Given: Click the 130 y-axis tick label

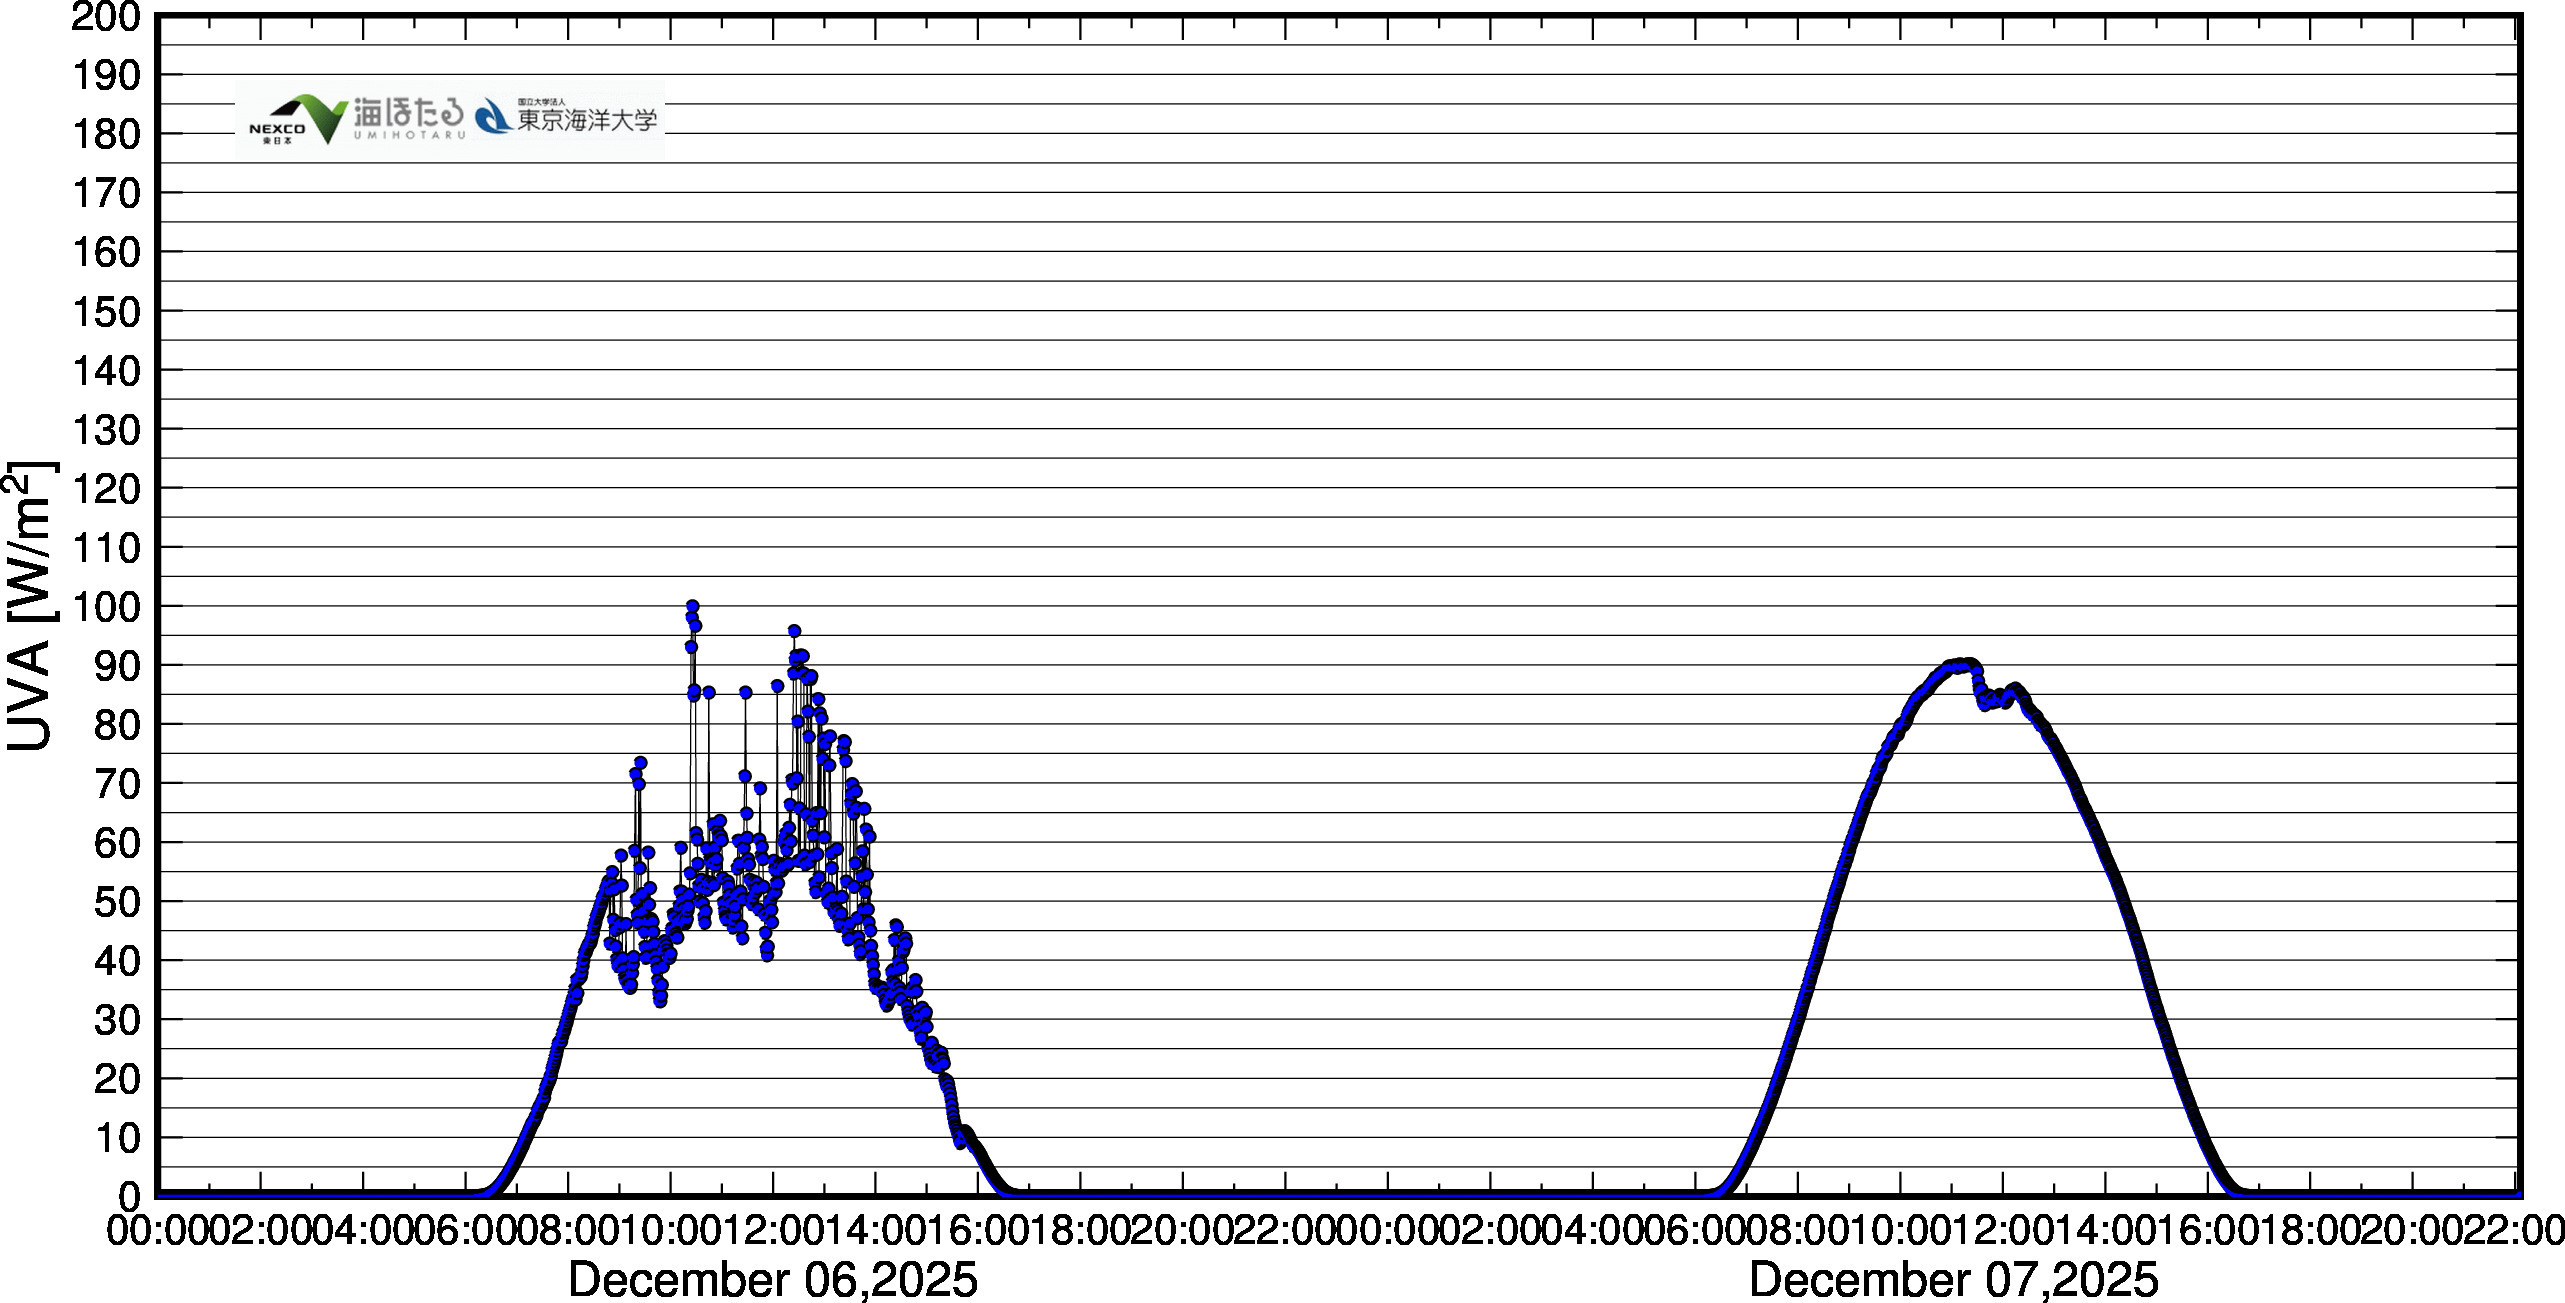Looking at the screenshot, I should coord(105,430).
